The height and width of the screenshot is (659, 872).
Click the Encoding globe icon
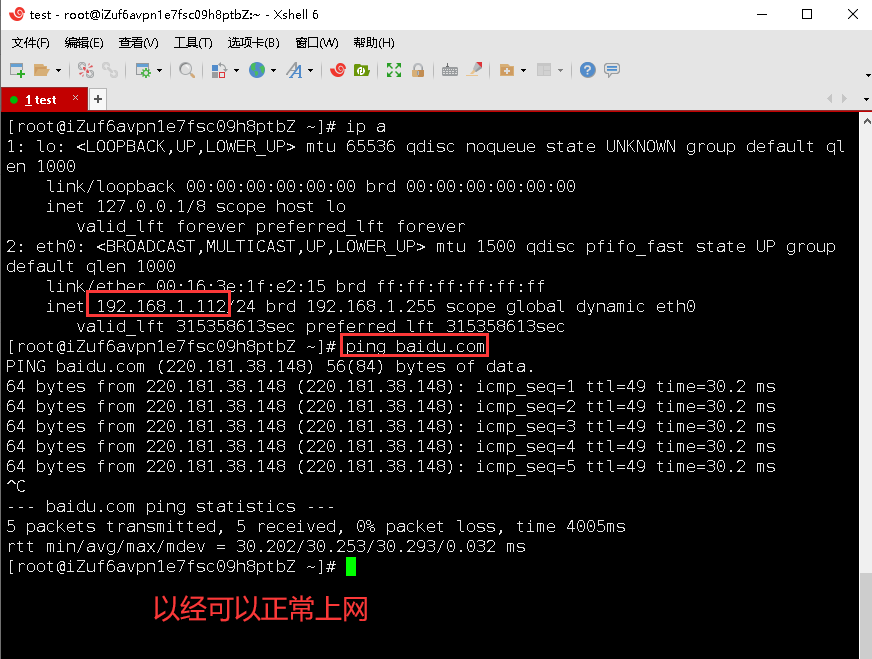click(x=256, y=70)
